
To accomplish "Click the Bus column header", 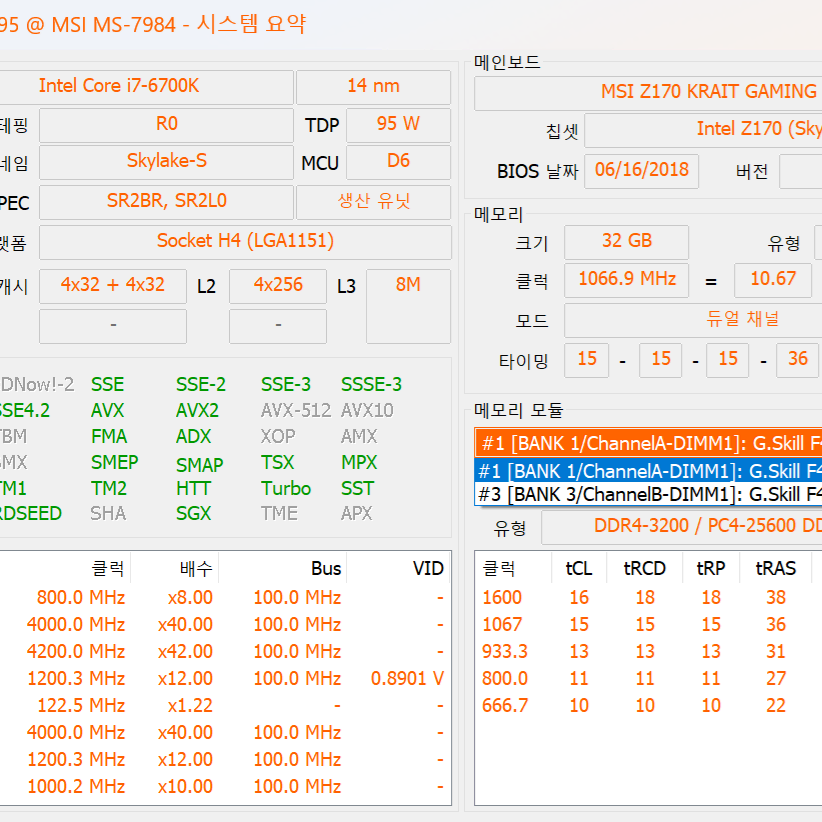I will pos(283,568).
